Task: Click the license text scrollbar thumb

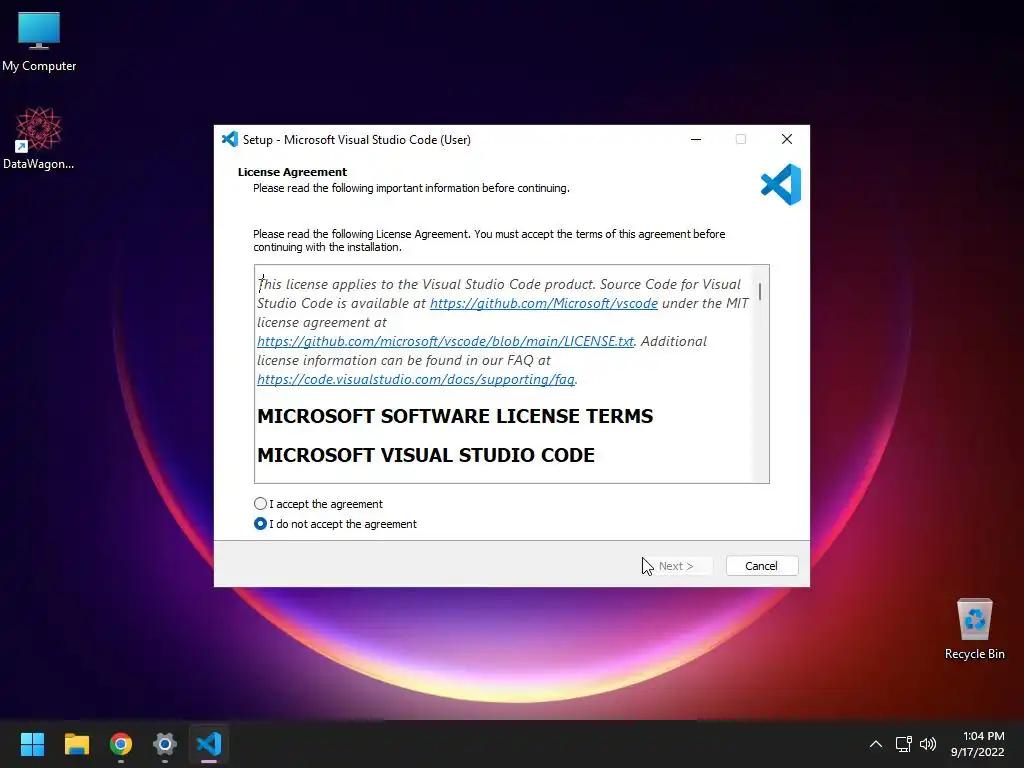Action: pos(760,291)
